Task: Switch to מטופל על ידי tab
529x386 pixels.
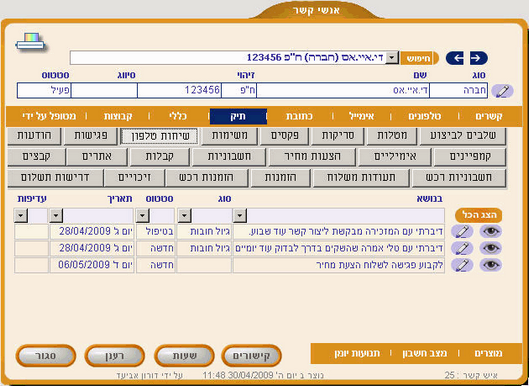Action: click(x=49, y=116)
